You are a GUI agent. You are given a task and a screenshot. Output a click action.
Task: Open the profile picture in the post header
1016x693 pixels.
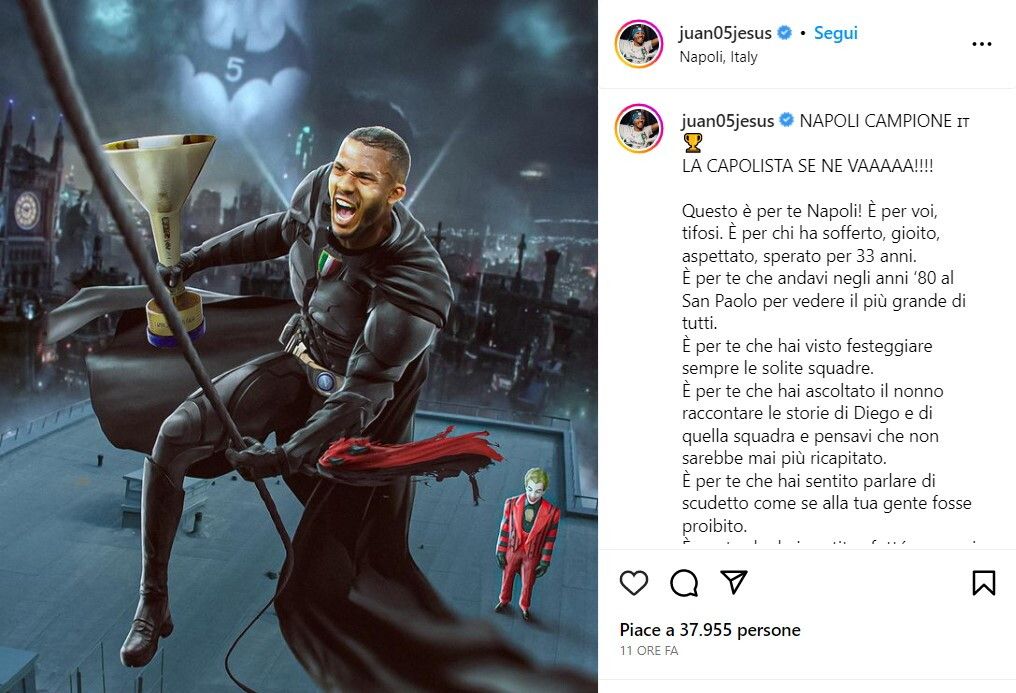(x=638, y=44)
